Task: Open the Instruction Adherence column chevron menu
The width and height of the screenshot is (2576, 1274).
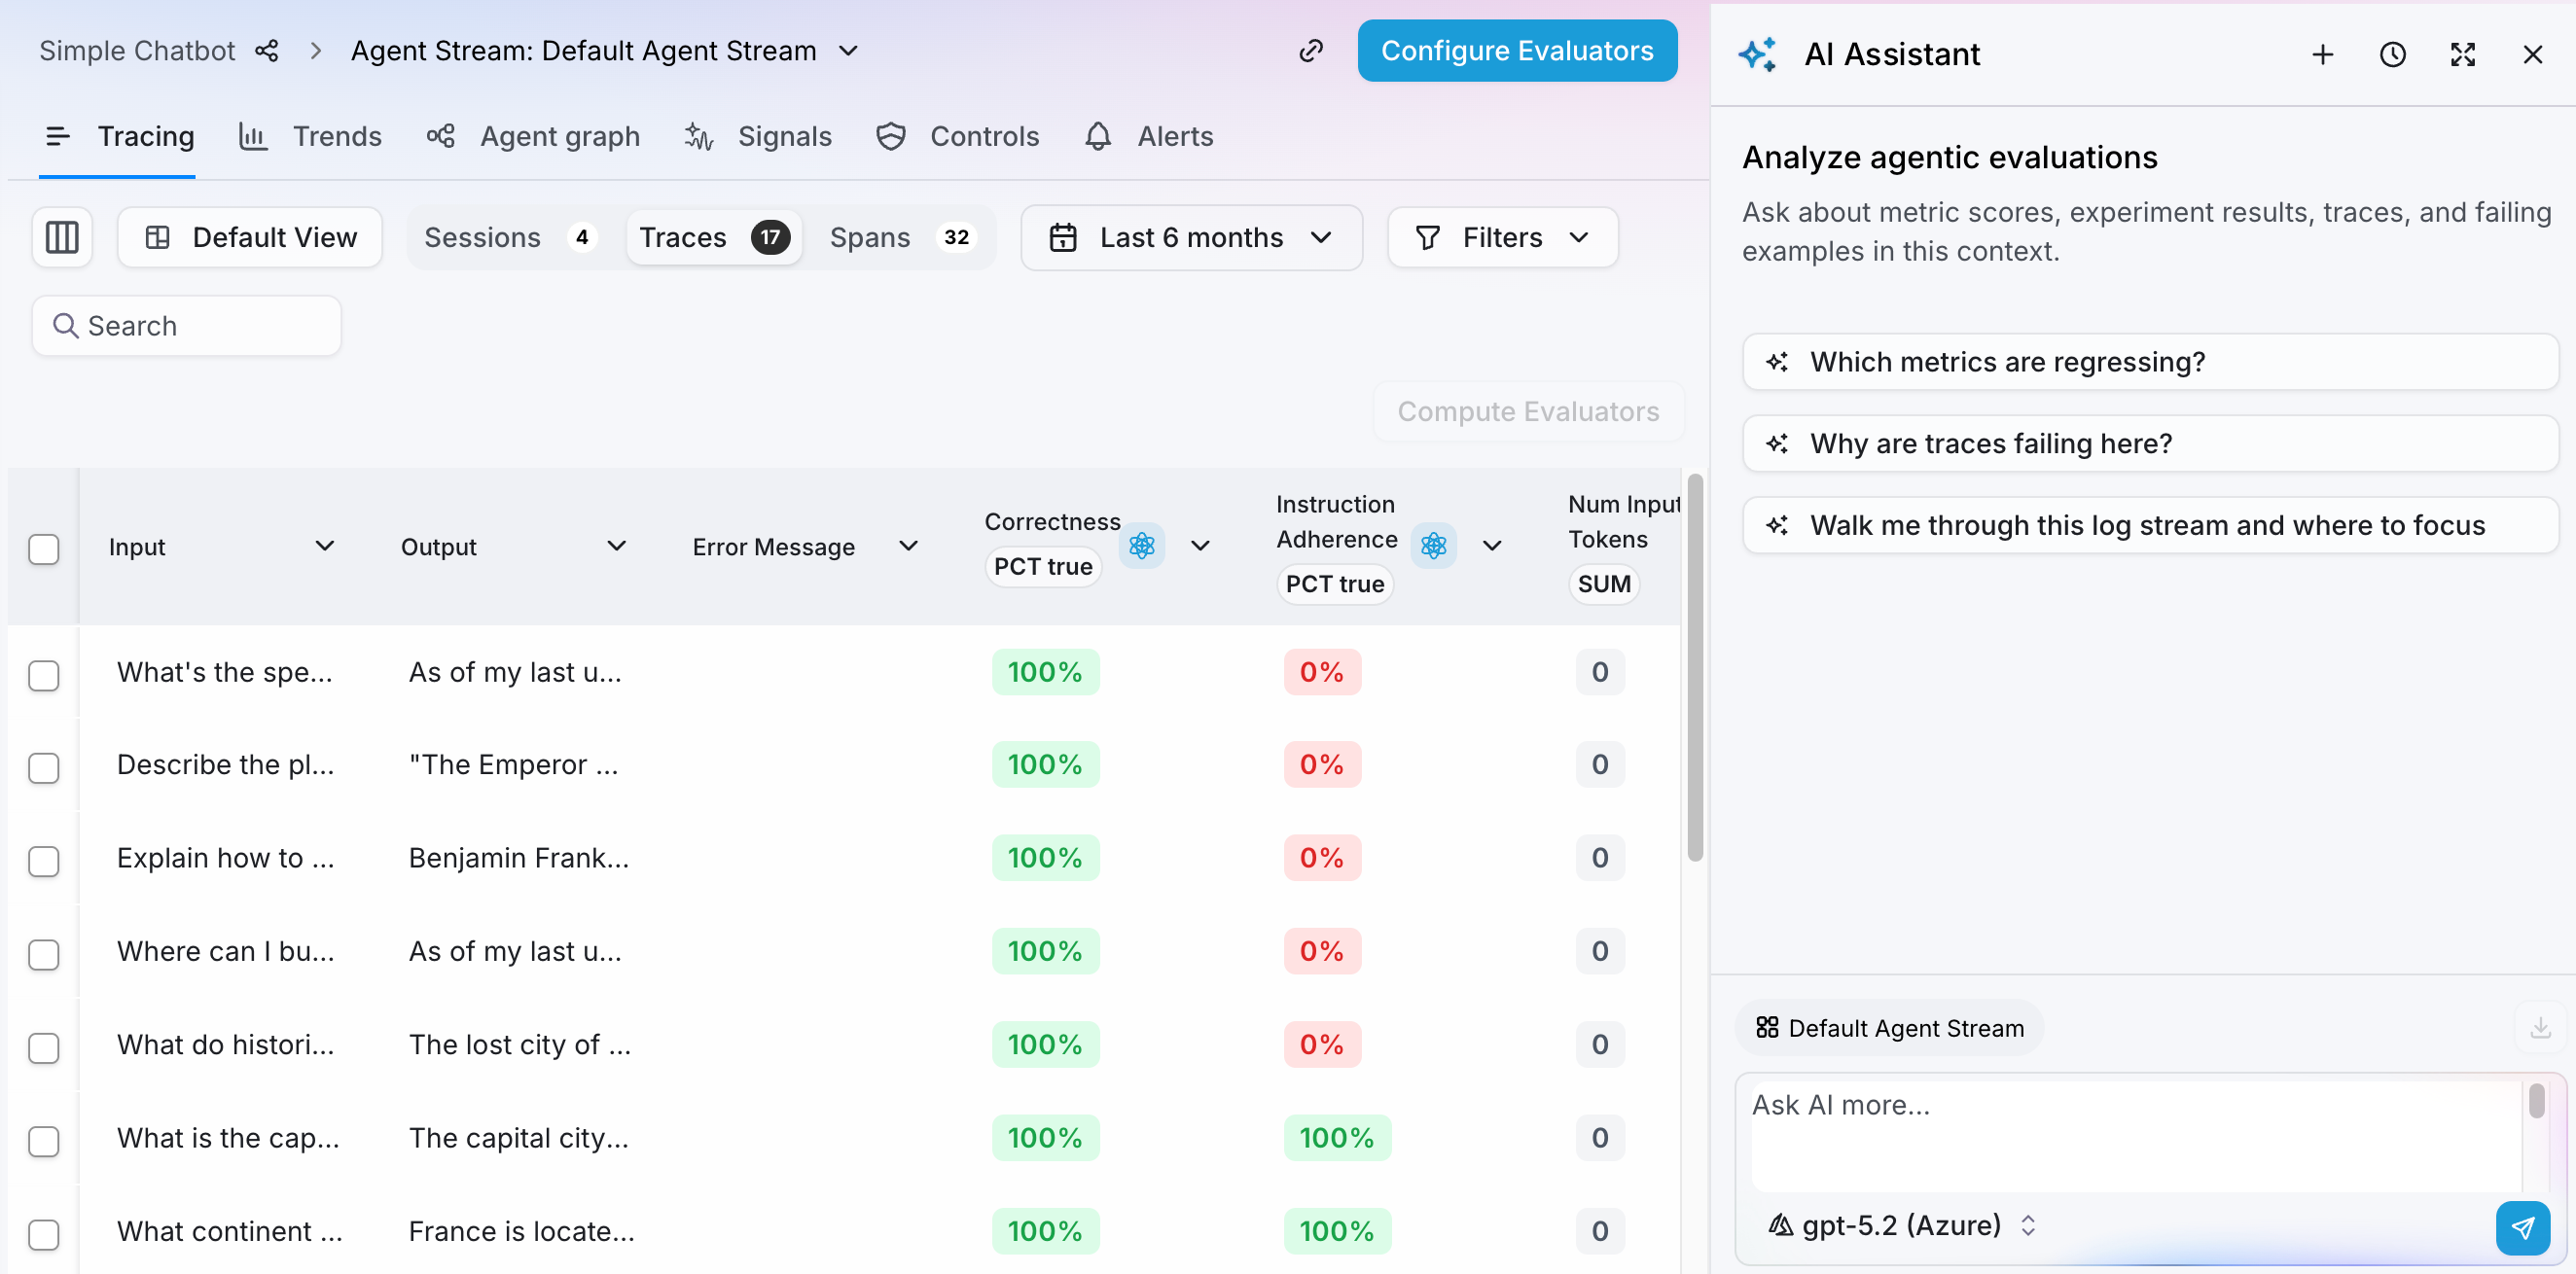Action: click(x=1492, y=546)
